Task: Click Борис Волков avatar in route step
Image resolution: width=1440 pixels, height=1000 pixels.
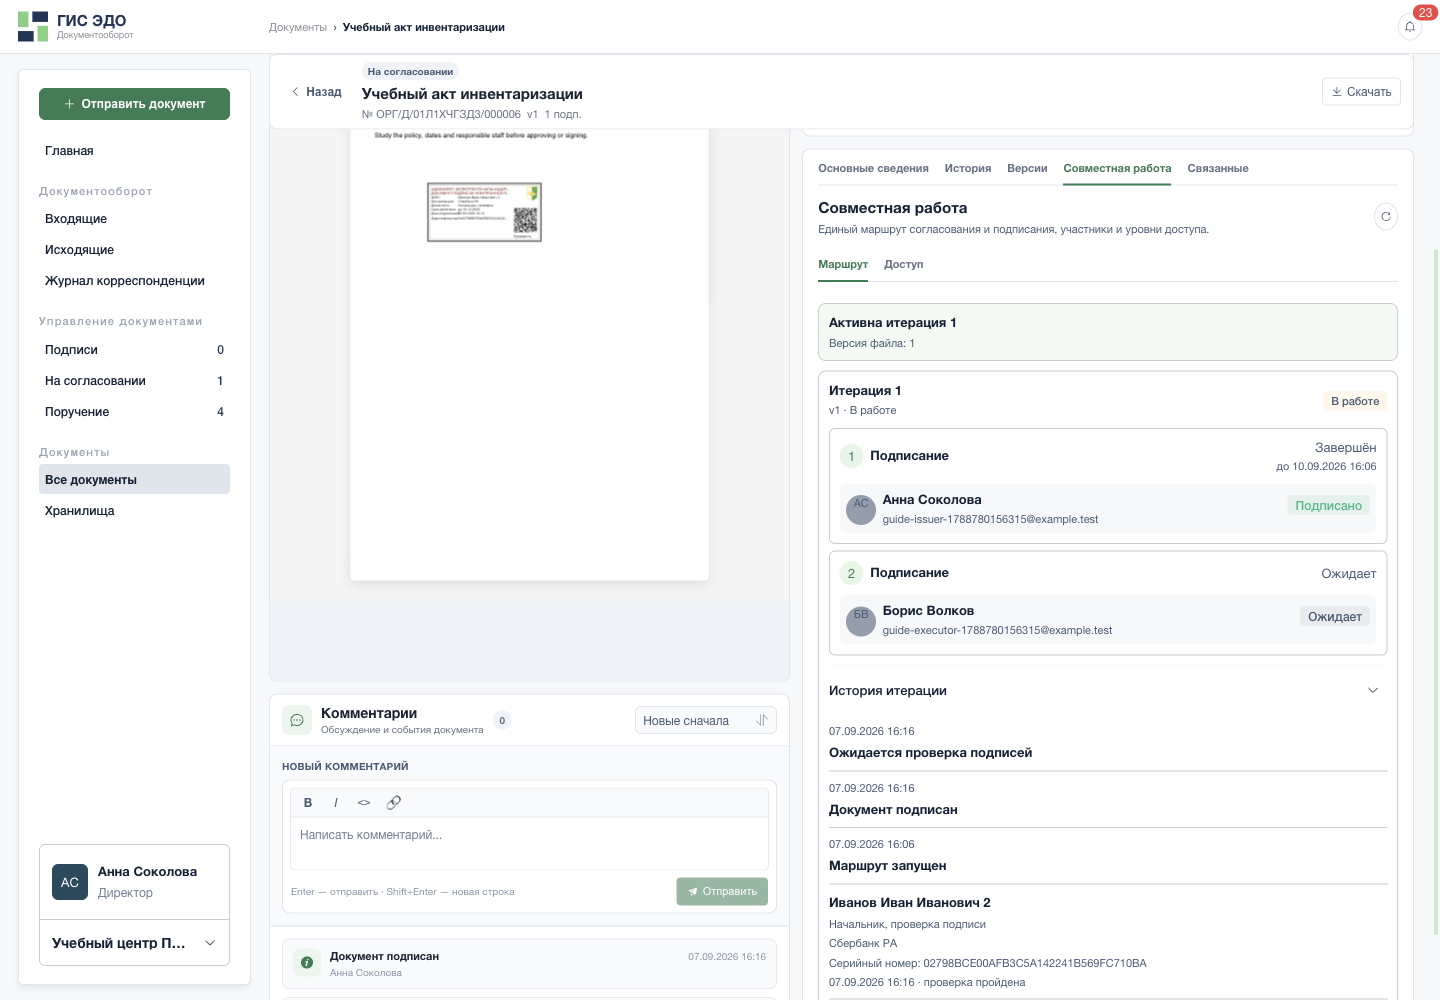Action: point(861,620)
